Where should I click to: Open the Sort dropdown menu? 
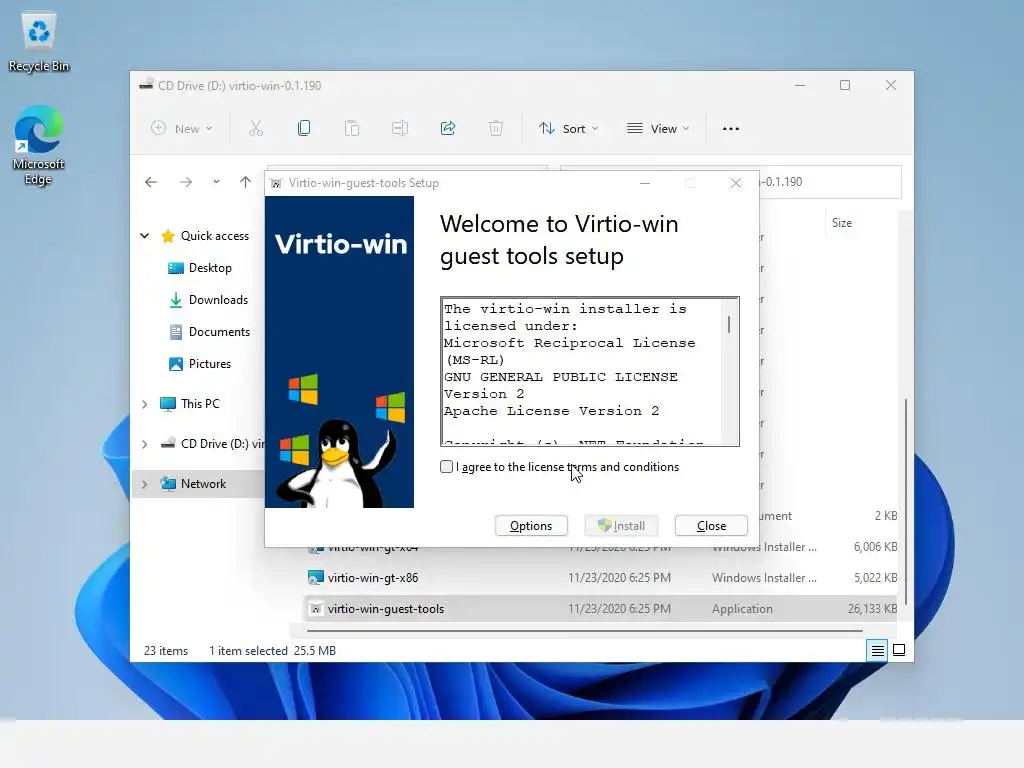click(568, 129)
